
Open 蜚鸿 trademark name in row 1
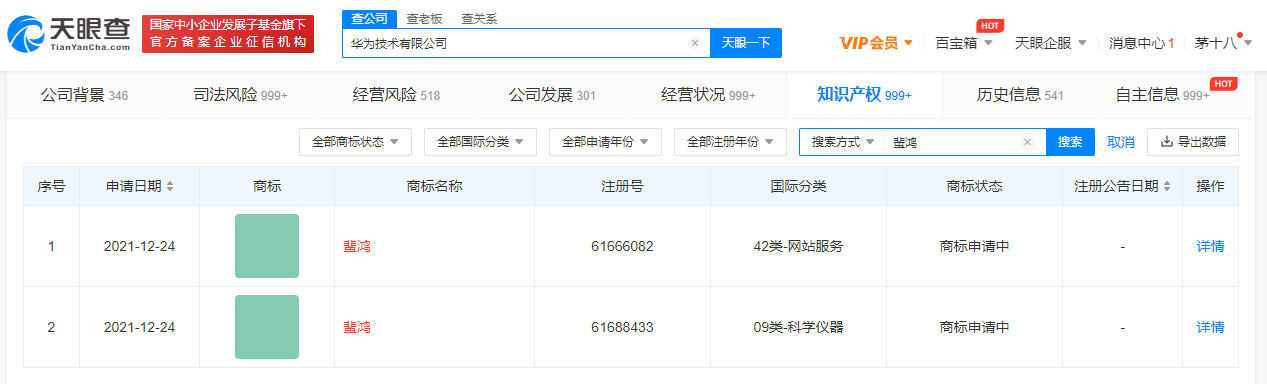pyautogui.click(x=357, y=246)
